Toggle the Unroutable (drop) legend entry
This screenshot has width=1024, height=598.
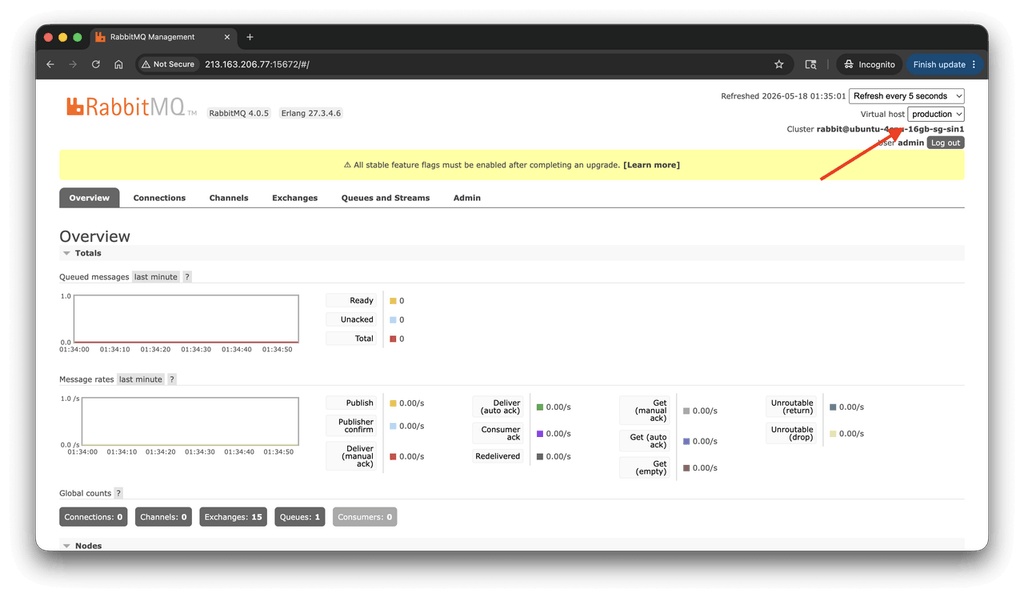click(792, 433)
